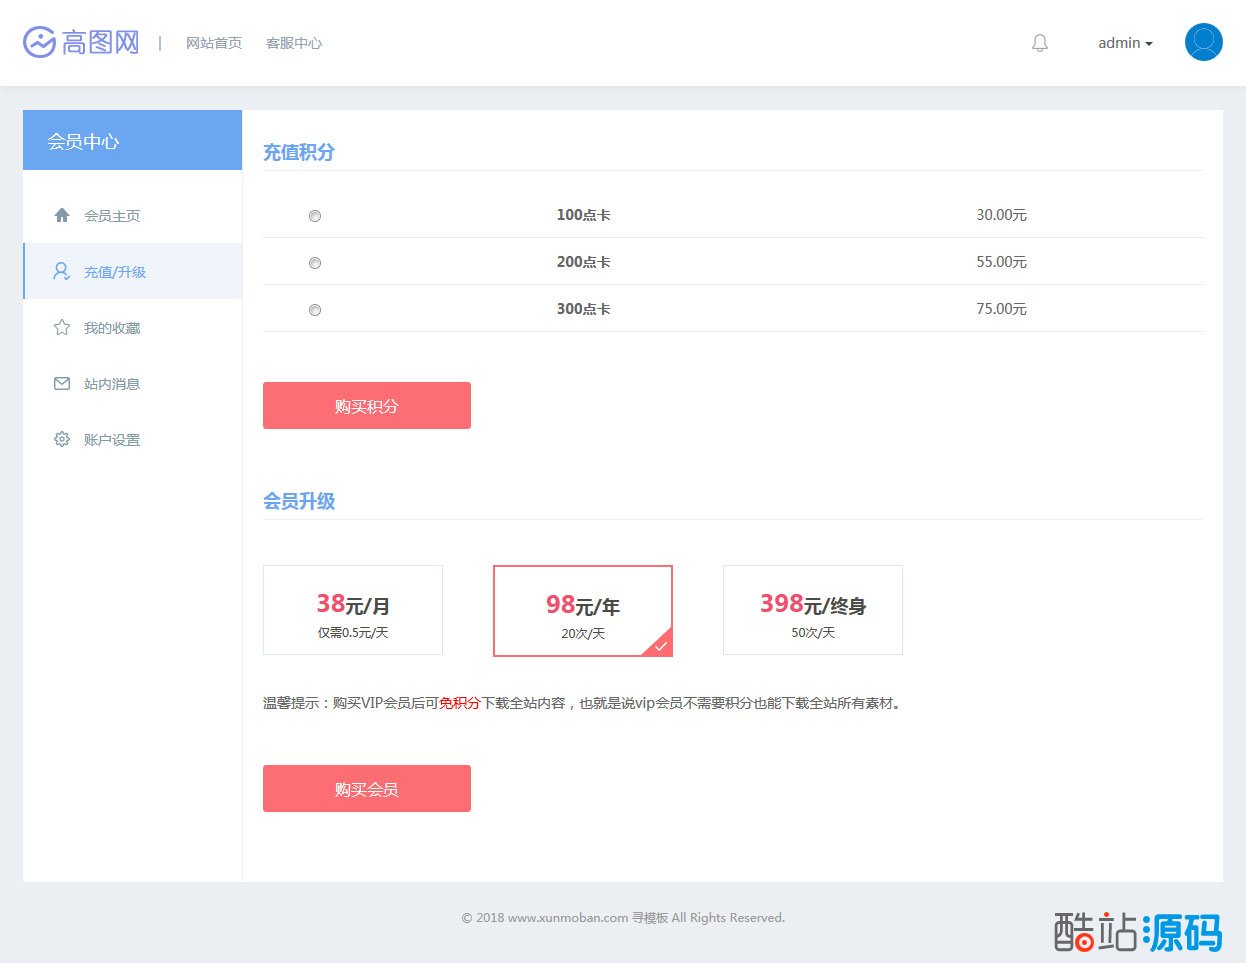Image resolution: width=1246 pixels, height=963 pixels.
Task: Click the envelope icon beside 站内消息
Action: tap(62, 384)
